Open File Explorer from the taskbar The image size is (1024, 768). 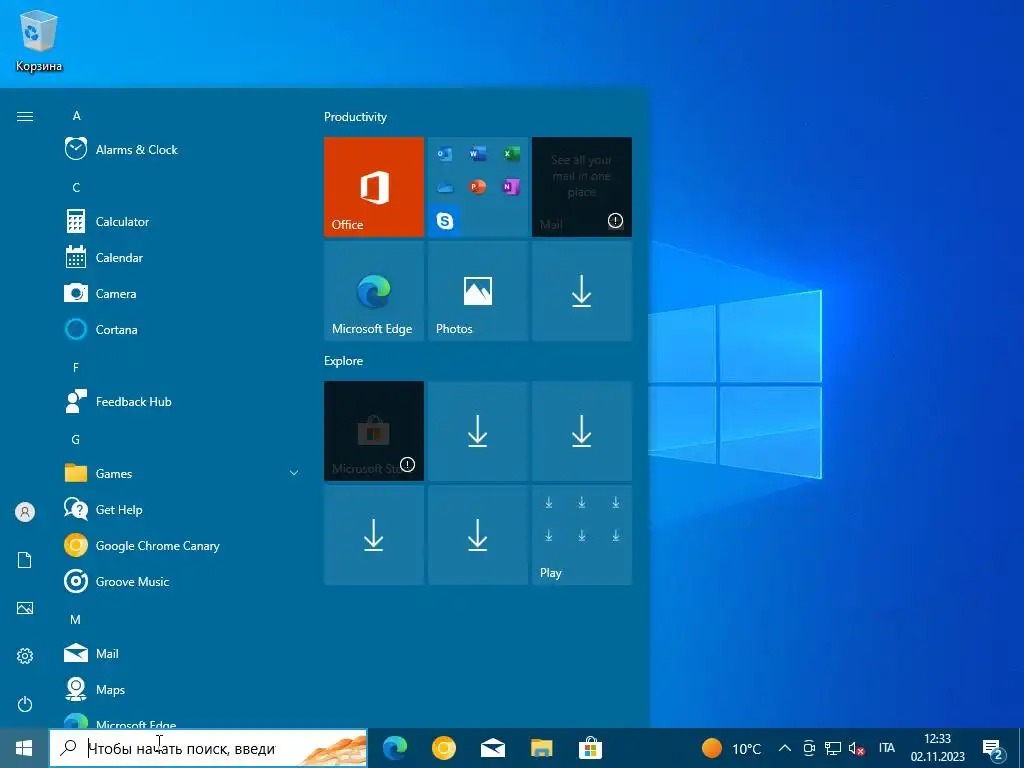pos(541,748)
